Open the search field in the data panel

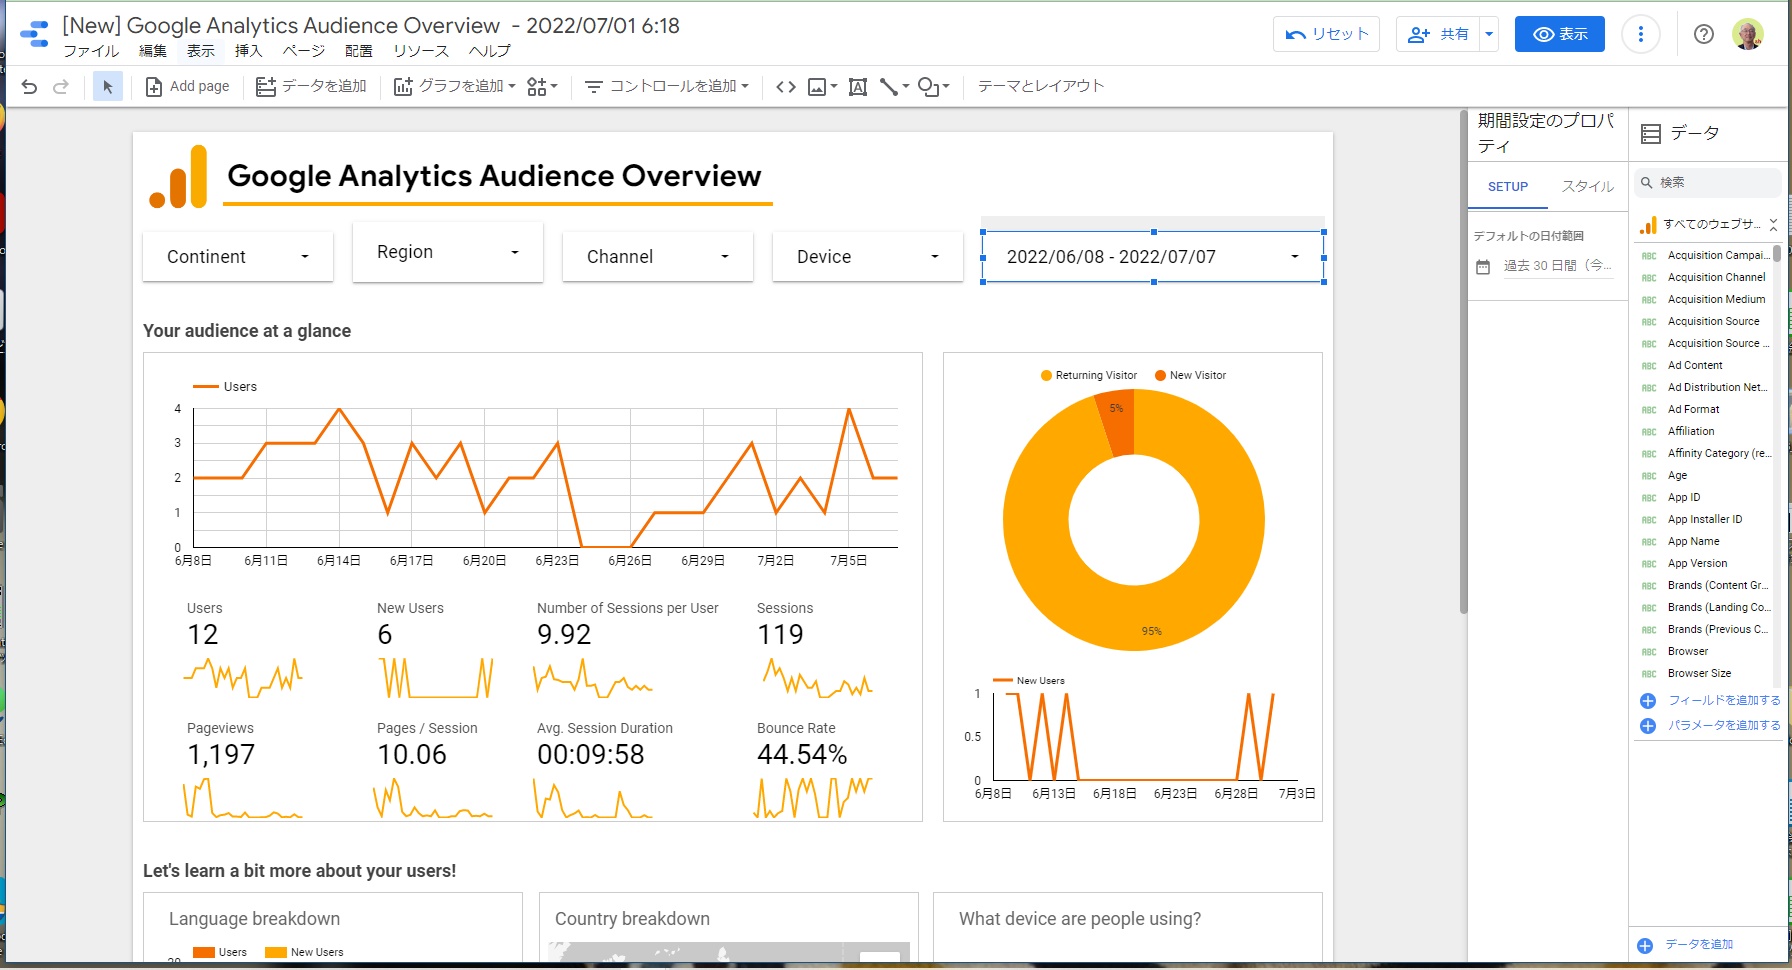coord(1707,182)
